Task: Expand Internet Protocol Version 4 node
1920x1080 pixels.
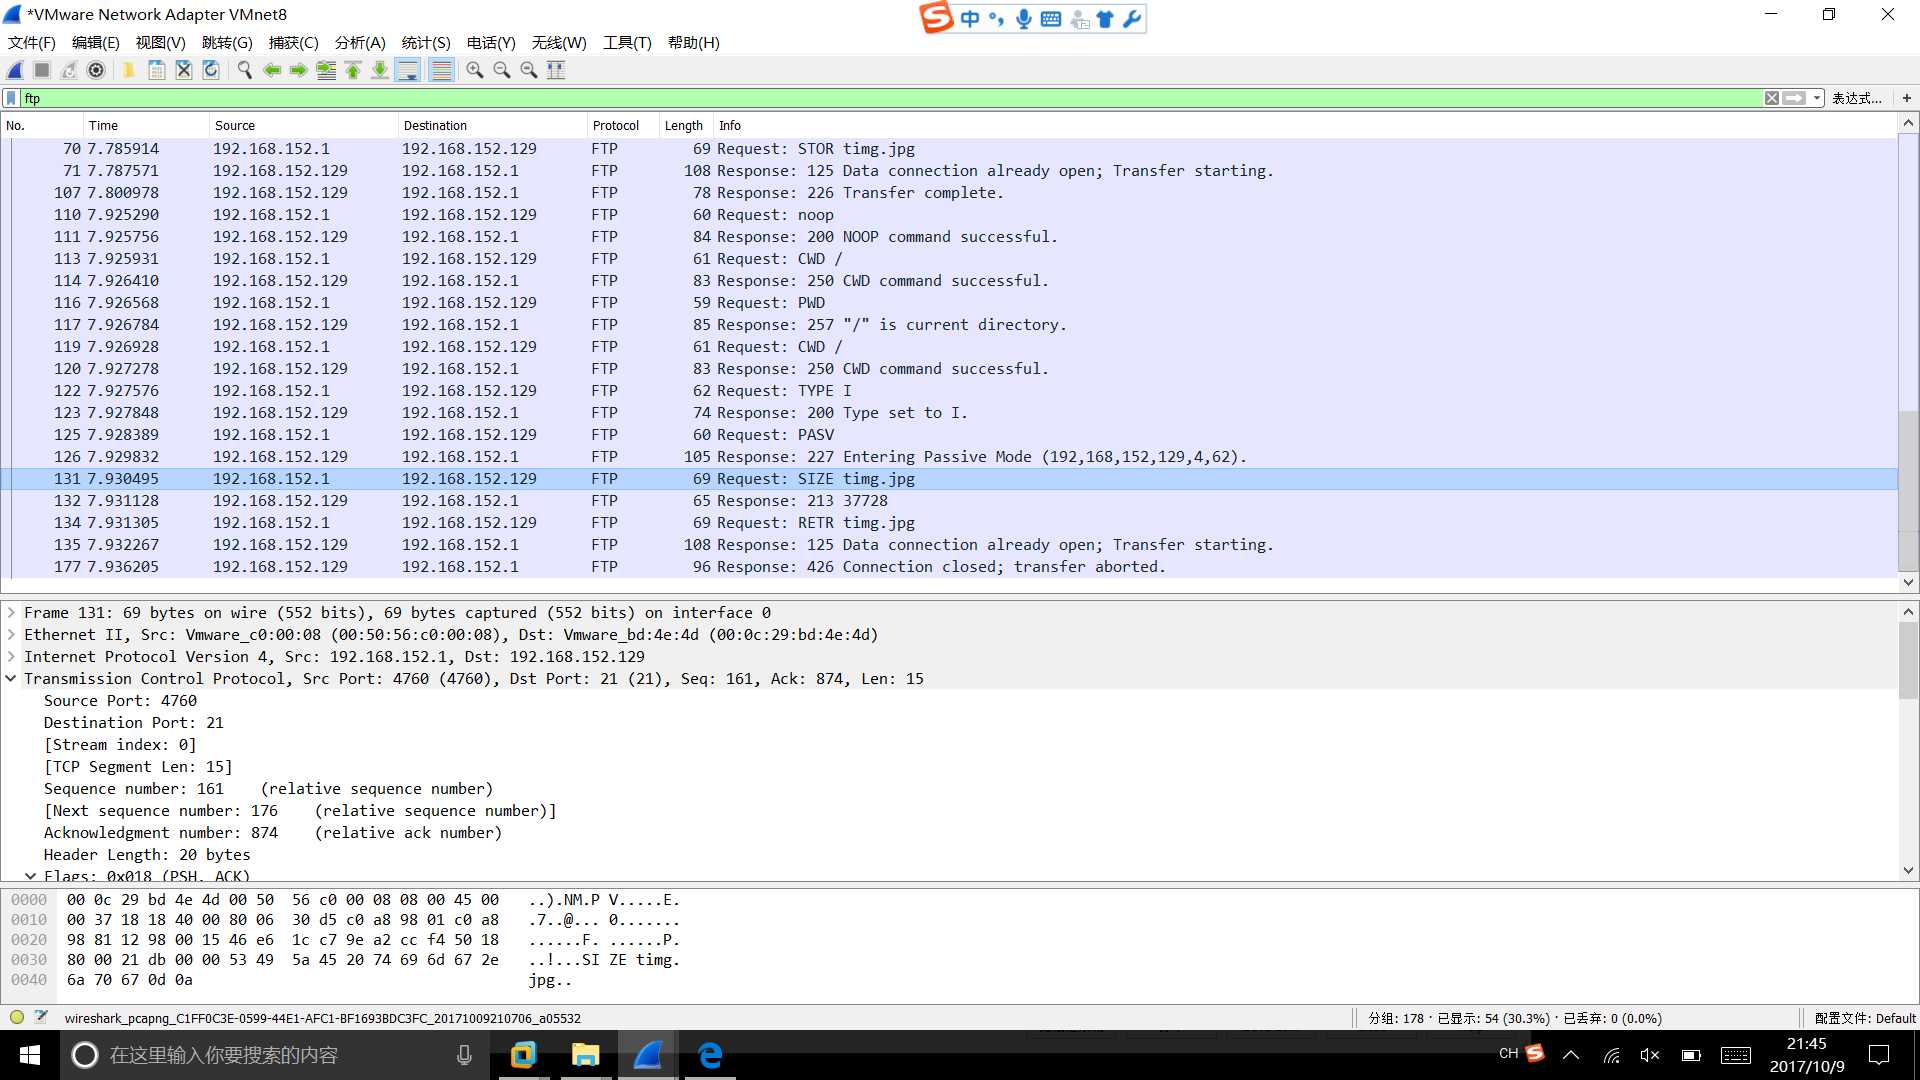Action: [x=11, y=657]
